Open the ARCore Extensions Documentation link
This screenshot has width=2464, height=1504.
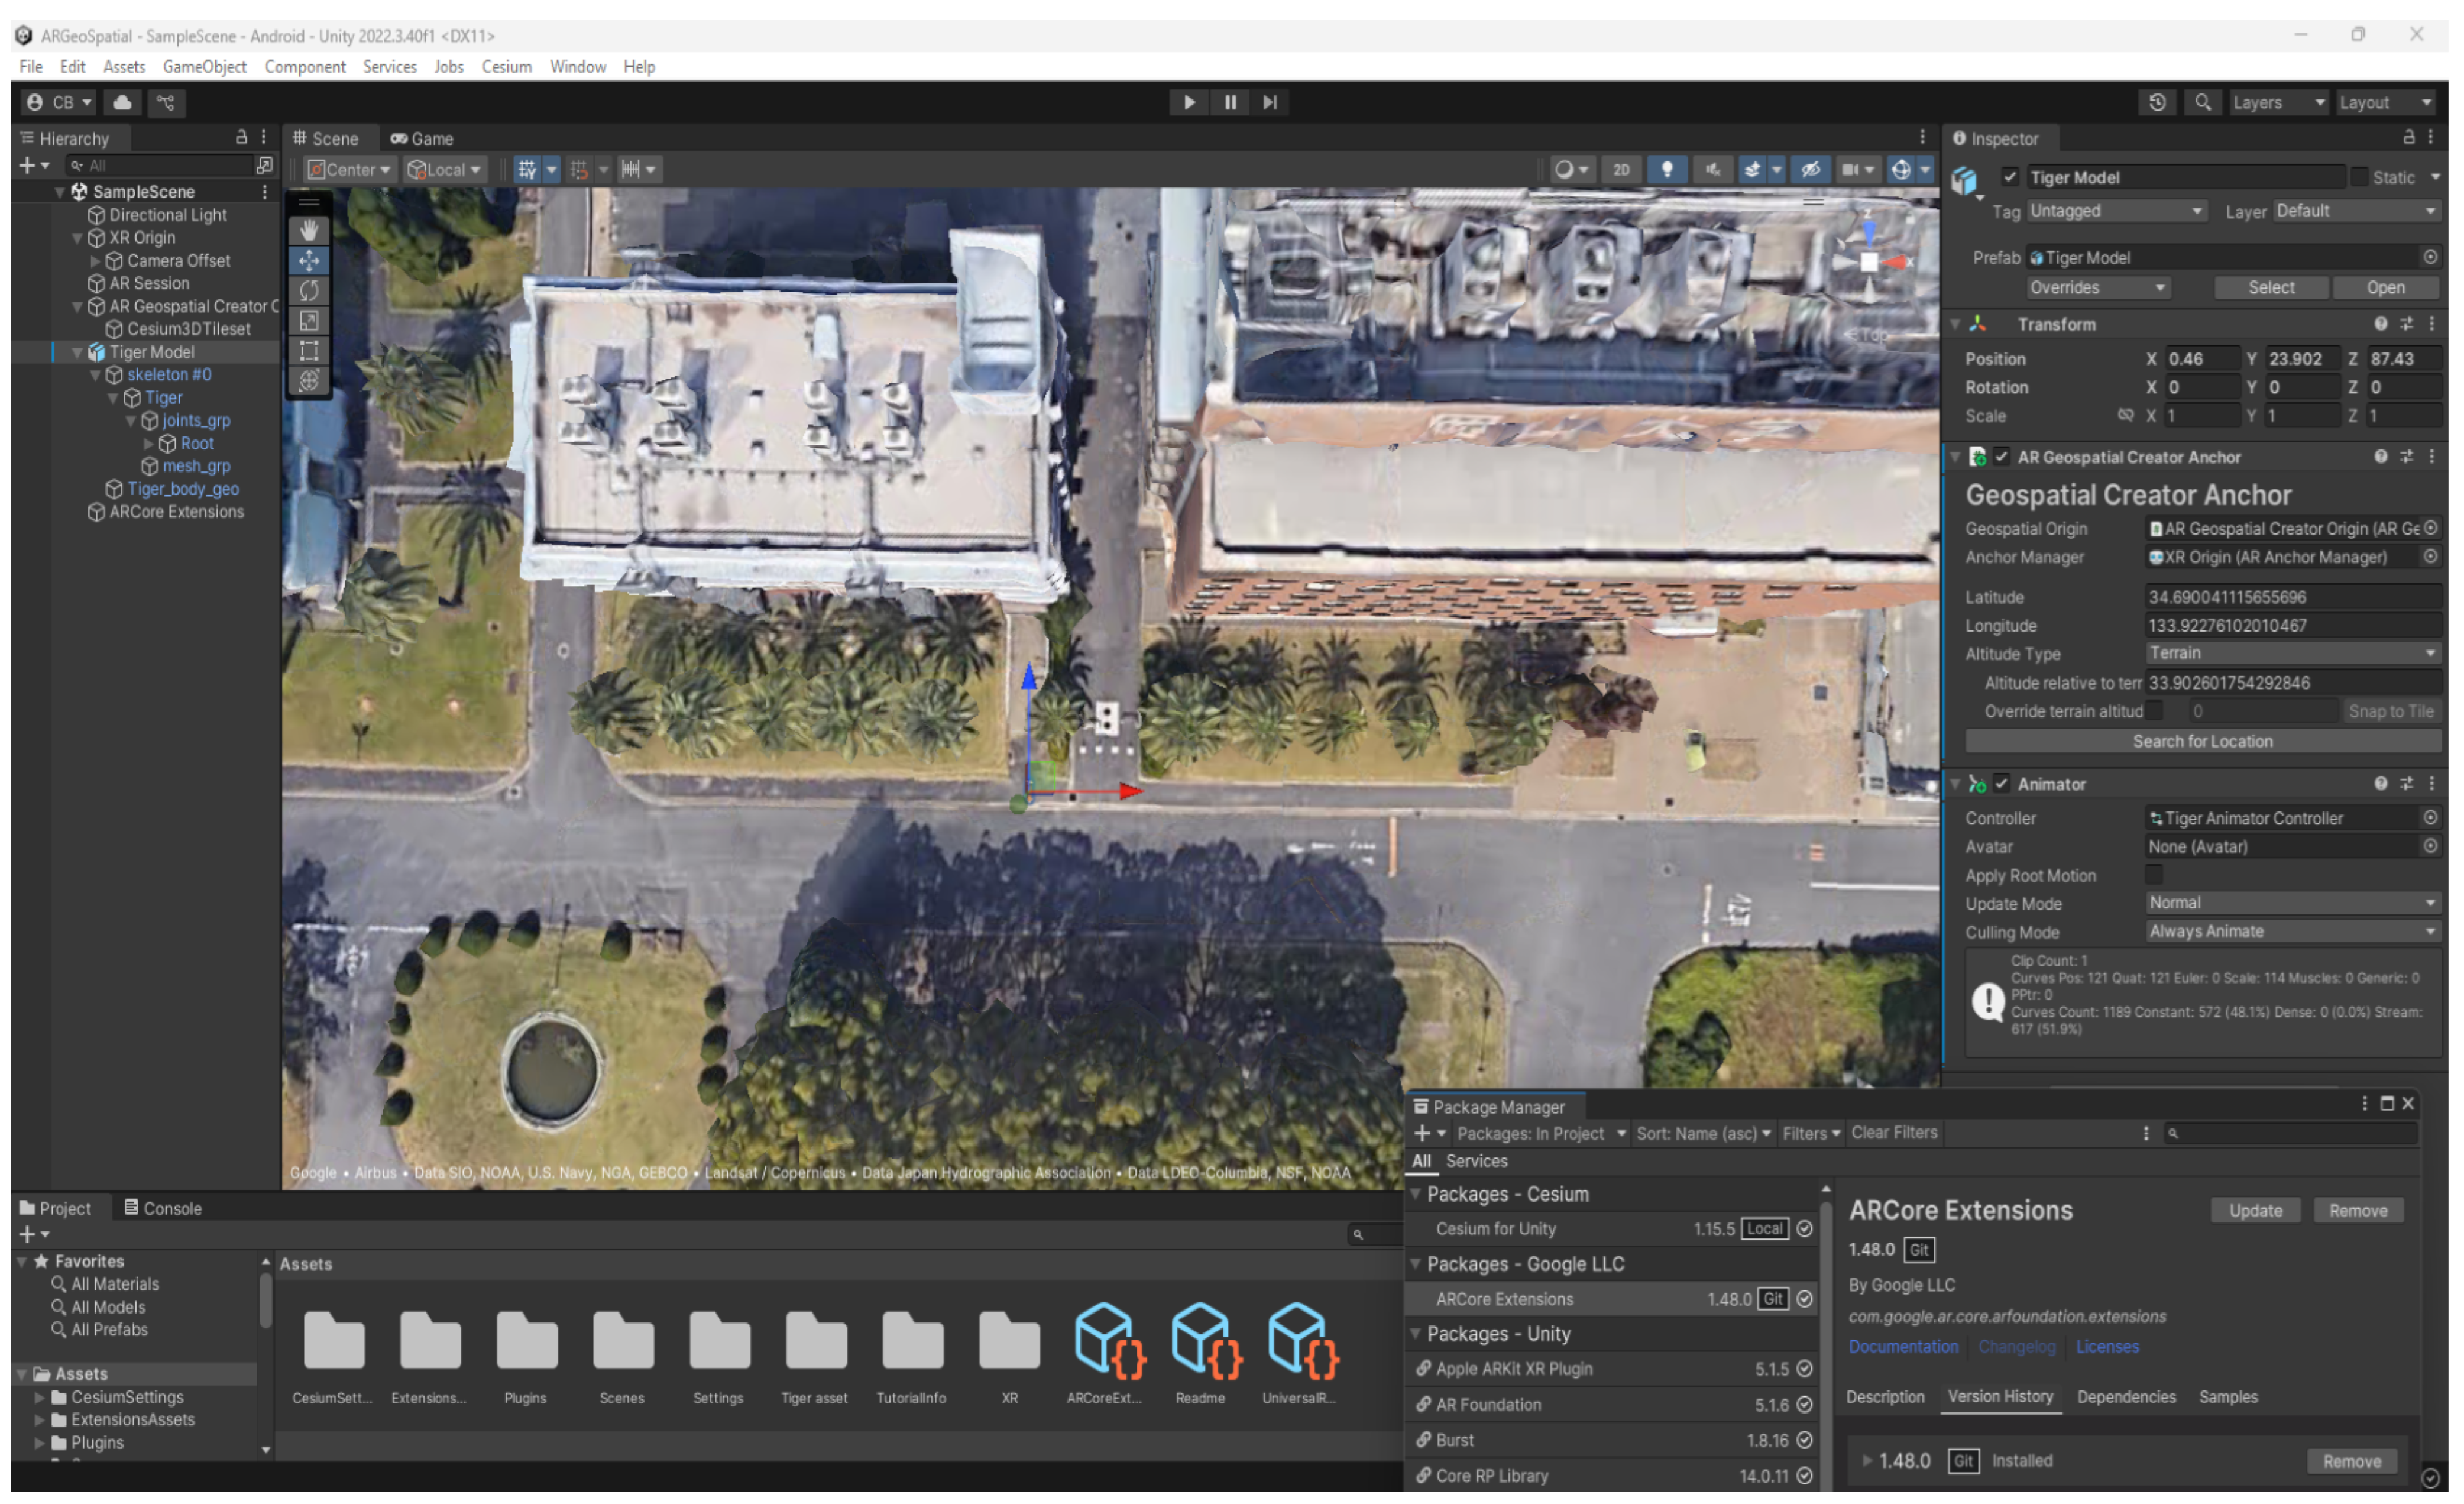click(x=1903, y=1347)
